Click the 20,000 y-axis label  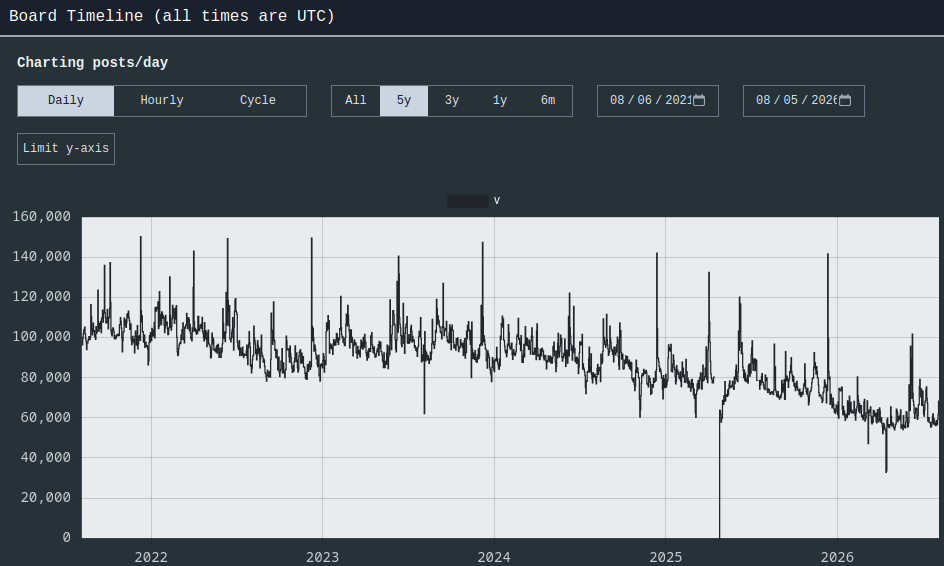(x=46, y=497)
